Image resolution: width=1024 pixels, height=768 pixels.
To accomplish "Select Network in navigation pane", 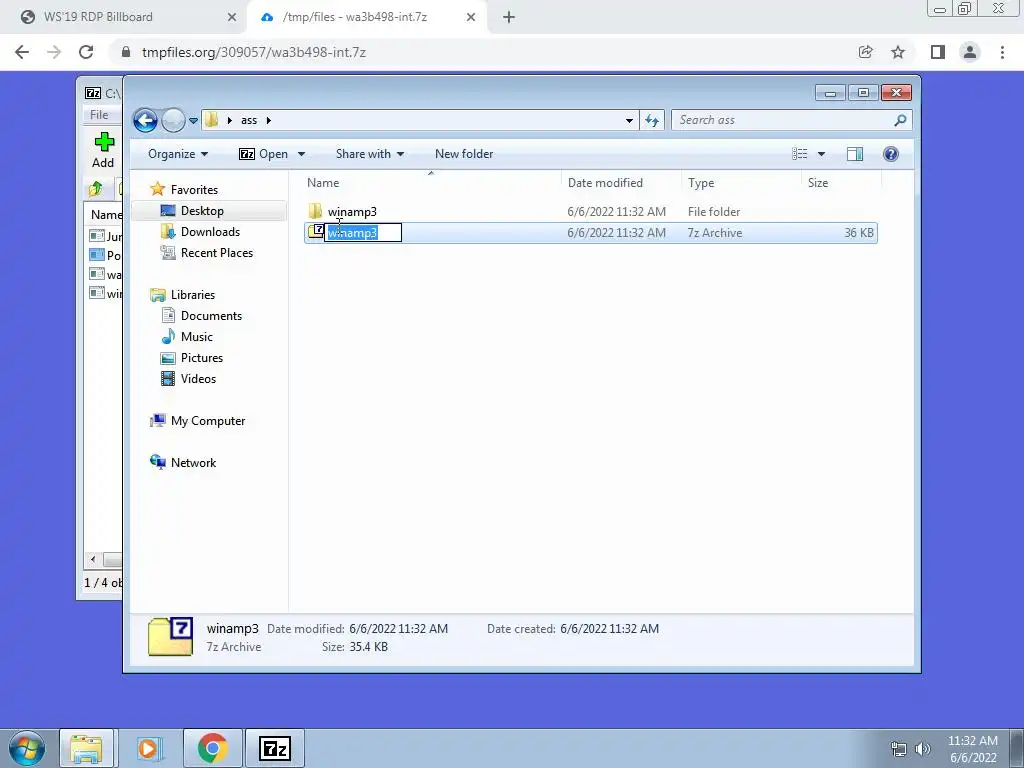I will (x=193, y=463).
